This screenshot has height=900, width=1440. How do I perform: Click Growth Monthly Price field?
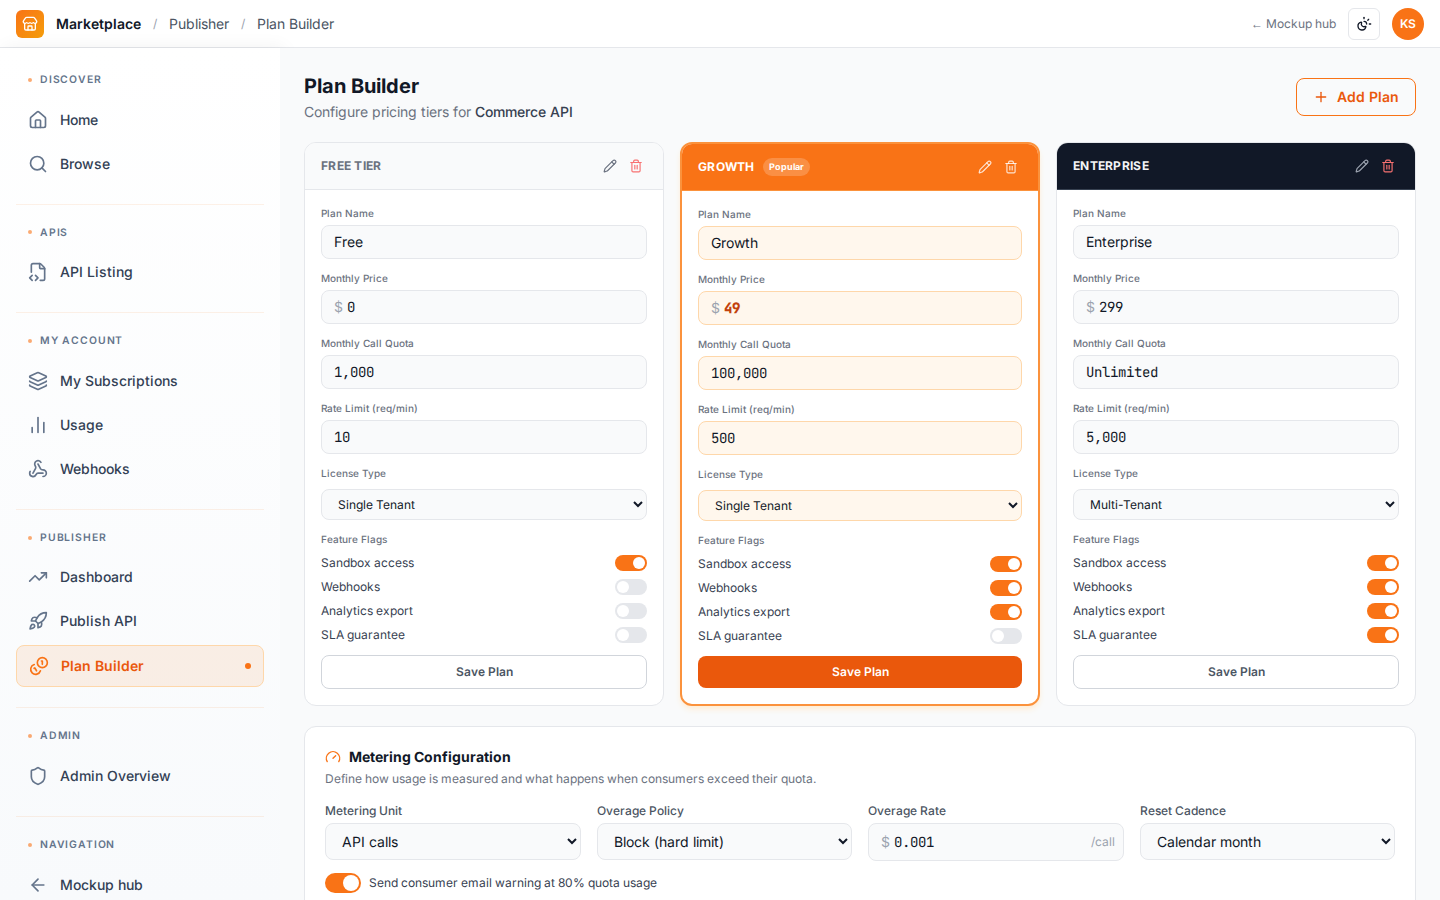click(x=860, y=308)
